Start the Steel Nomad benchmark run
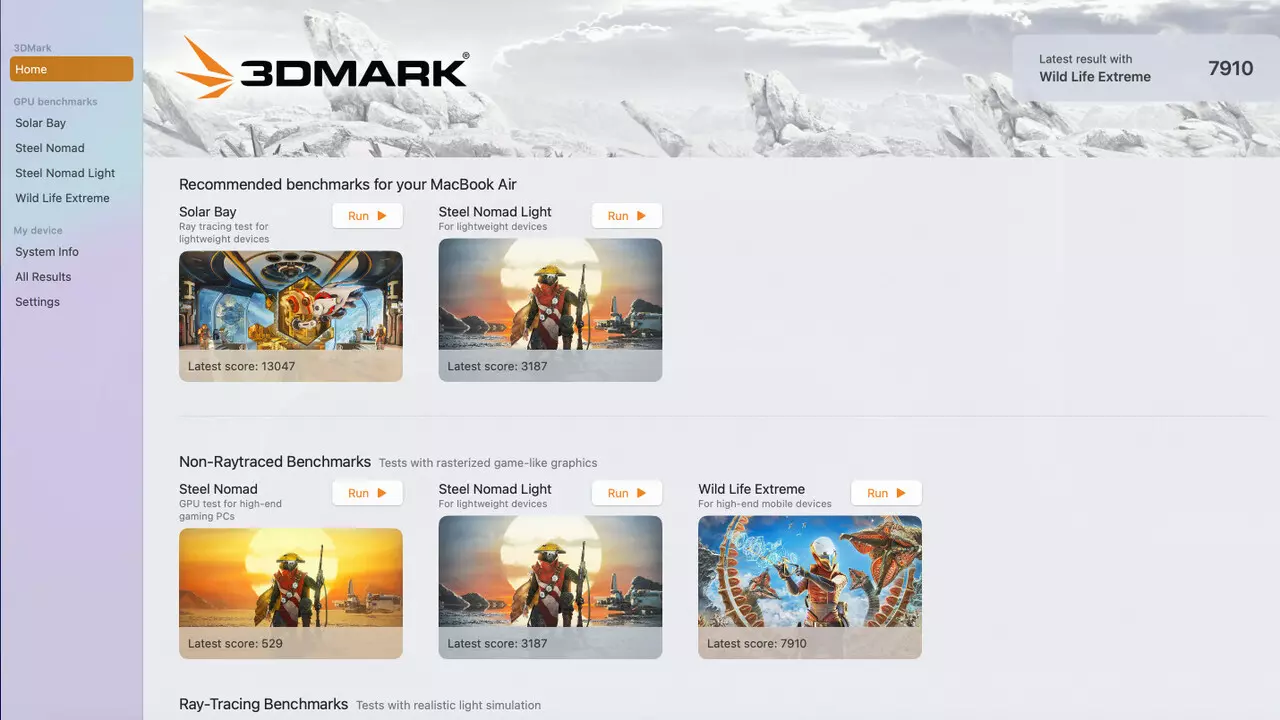 (x=367, y=493)
